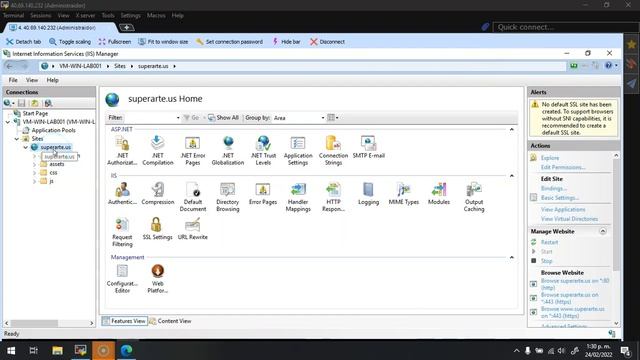Select Start Page in Connections tree
640x360 pixels.
pos(35,113)
